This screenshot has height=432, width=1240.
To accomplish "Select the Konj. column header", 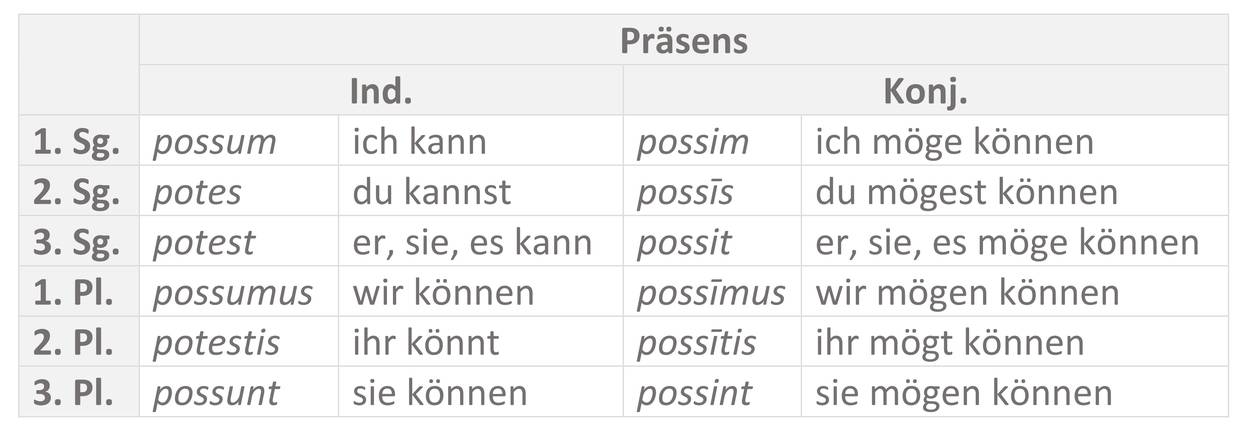I will 925,91.
